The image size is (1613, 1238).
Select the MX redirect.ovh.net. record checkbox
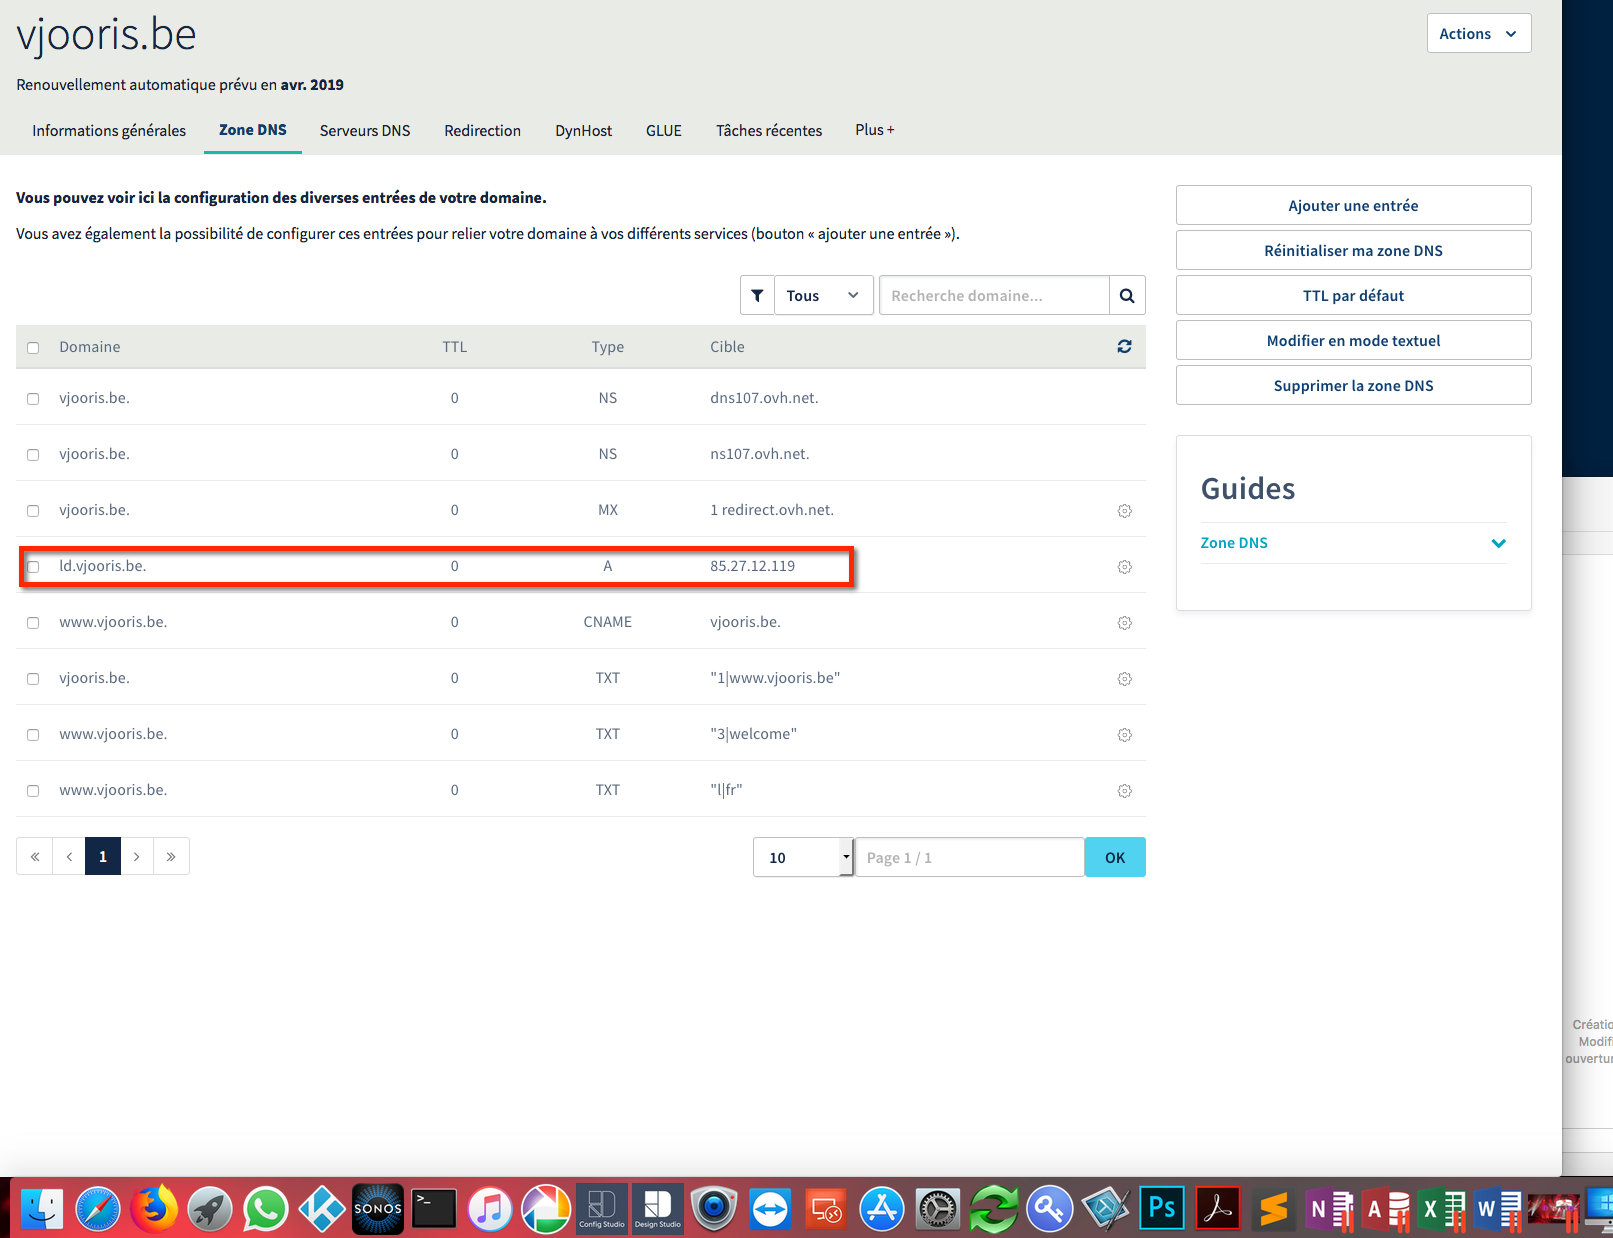click(33, 511)
